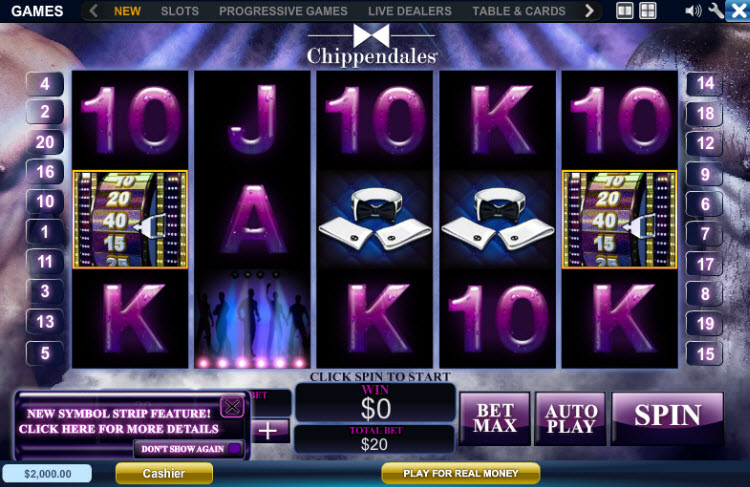Image resolution: width=750 pixels, height=487 pixels.
Task: Open the Live Dealers tab
Action: [x=409, y=11]
